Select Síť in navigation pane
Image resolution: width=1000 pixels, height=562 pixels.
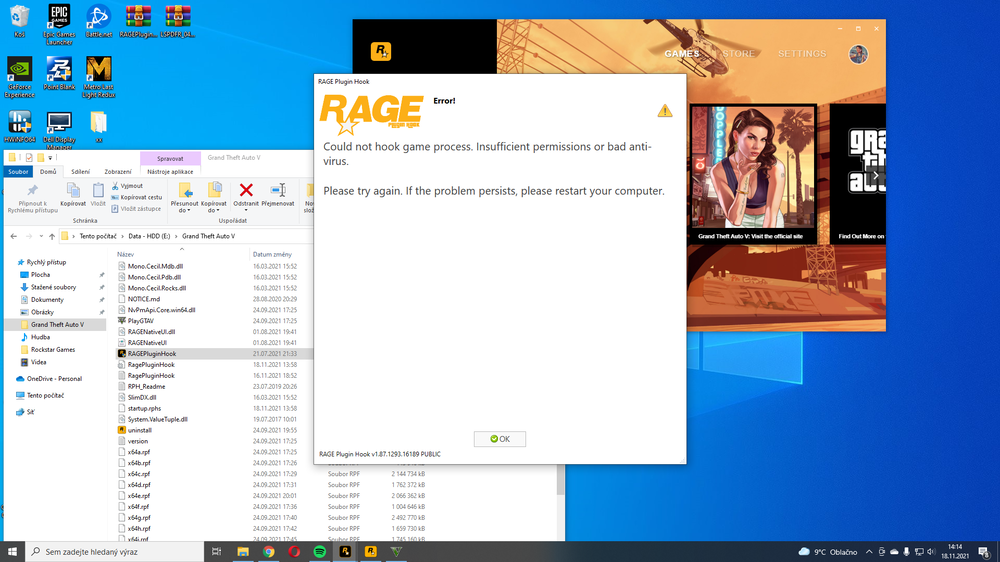click(x=30, y=412)
